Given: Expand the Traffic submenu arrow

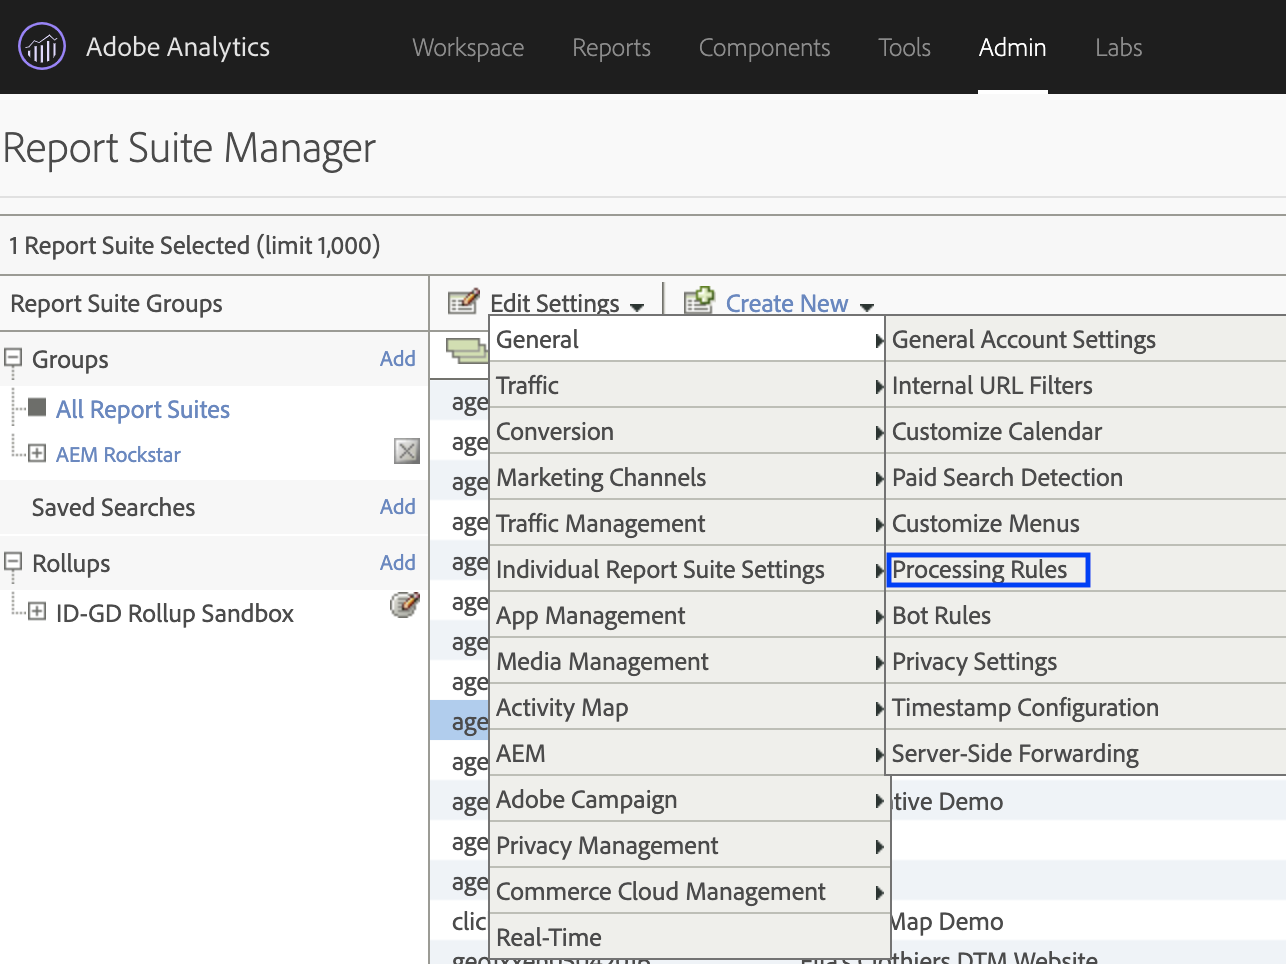Looking at the screenshot, I should click(x=880, y=386).
